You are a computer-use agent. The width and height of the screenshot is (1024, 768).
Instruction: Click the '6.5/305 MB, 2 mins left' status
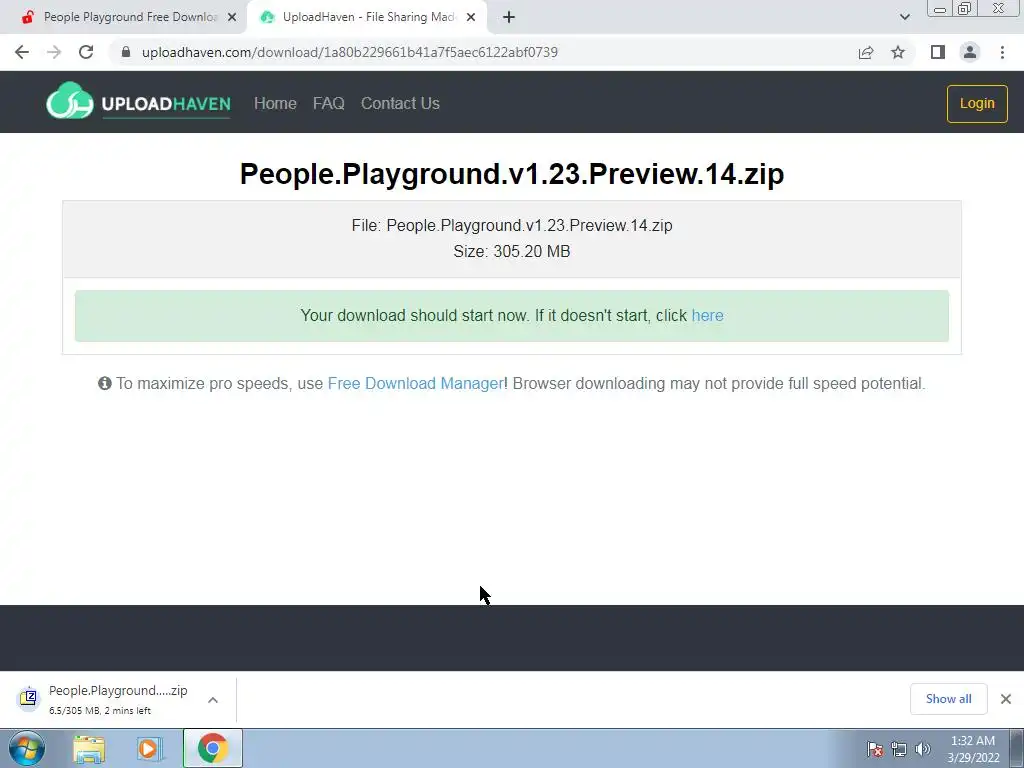pyautogui.click(x=100, y=711)
